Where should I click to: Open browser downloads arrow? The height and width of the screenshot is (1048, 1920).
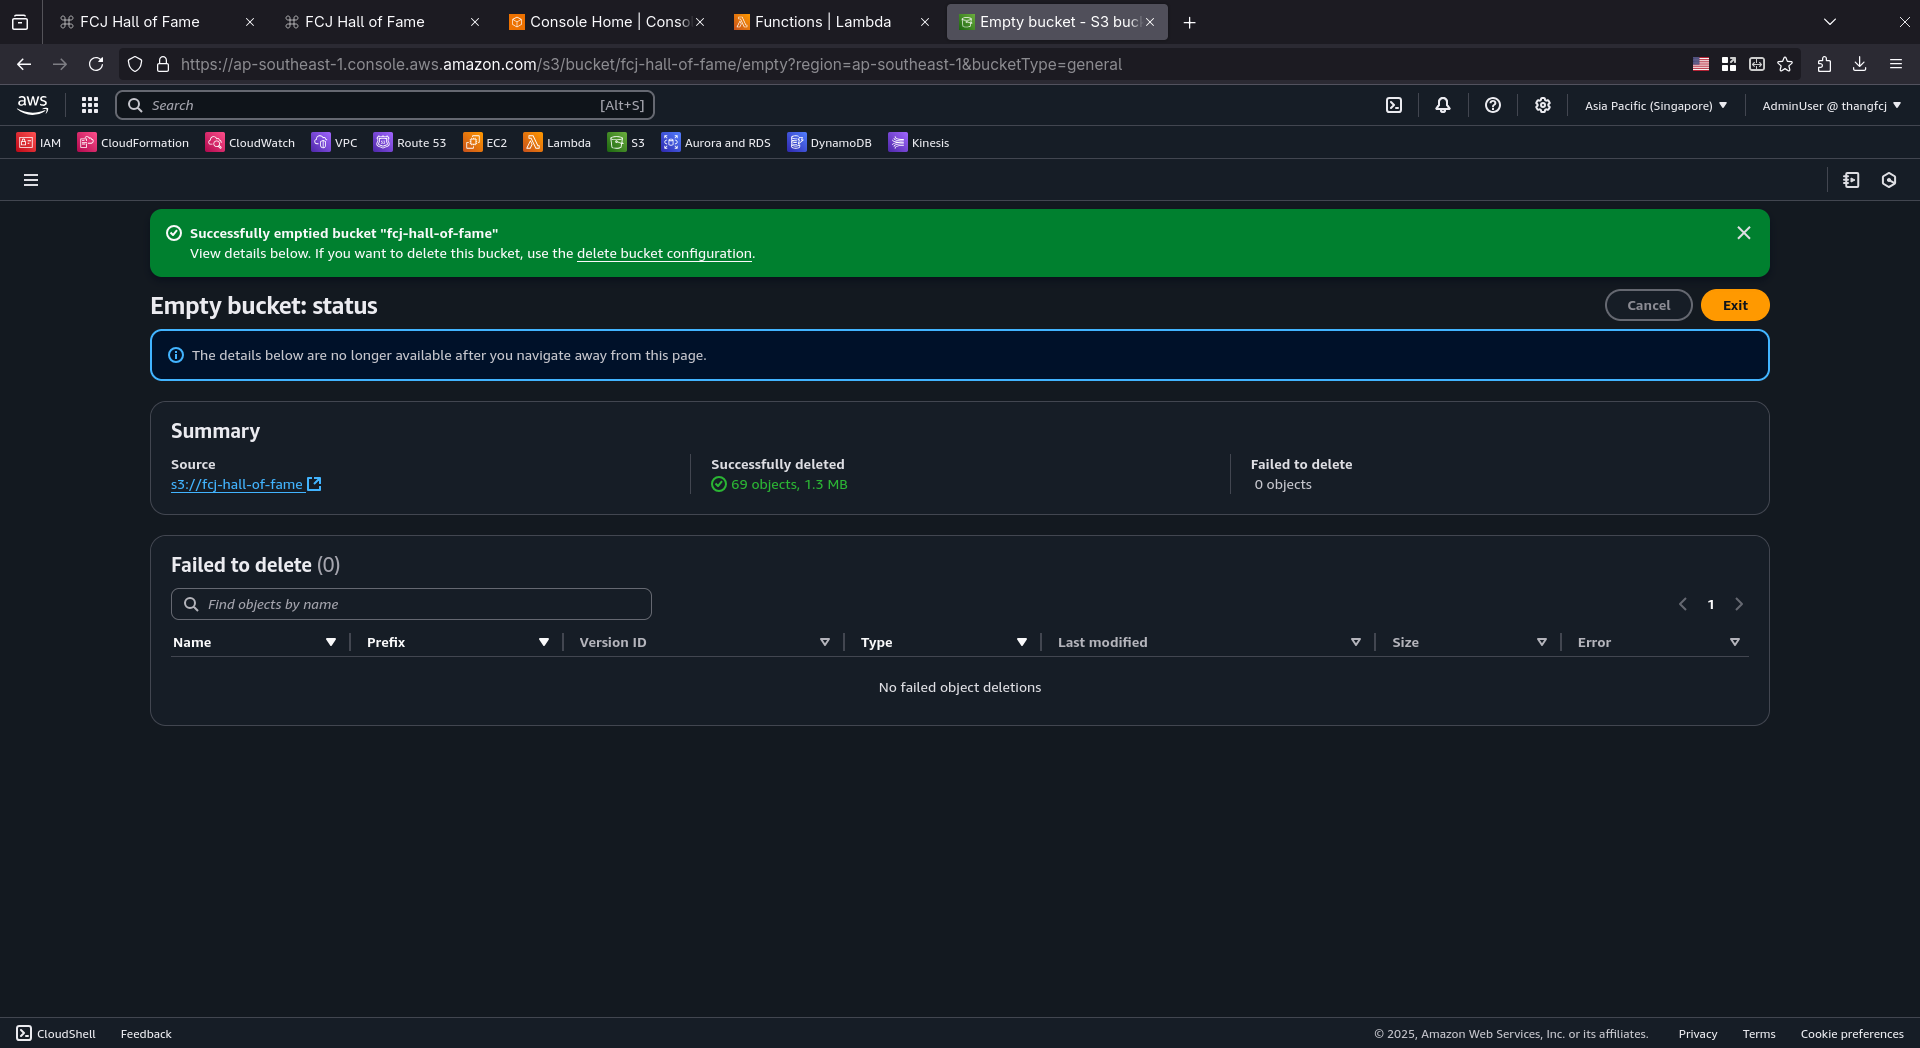coord(1860,64)
